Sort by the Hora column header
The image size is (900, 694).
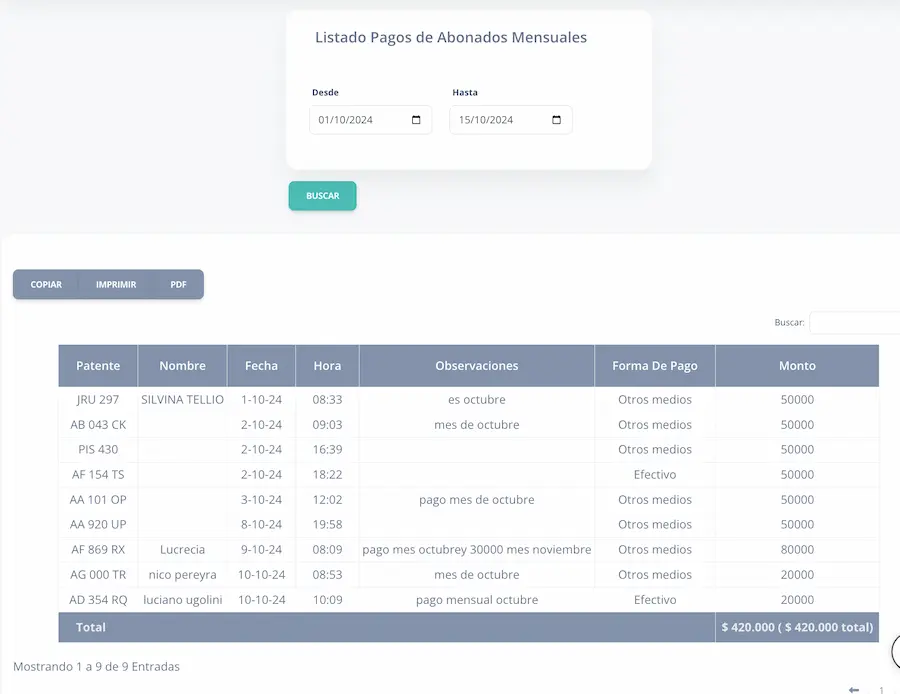[x=327, y=366]
